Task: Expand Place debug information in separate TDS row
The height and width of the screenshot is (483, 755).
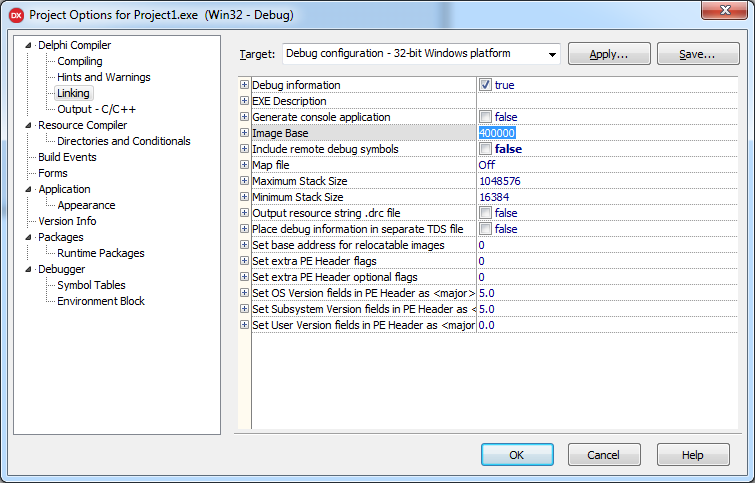Action: point(244,229)
